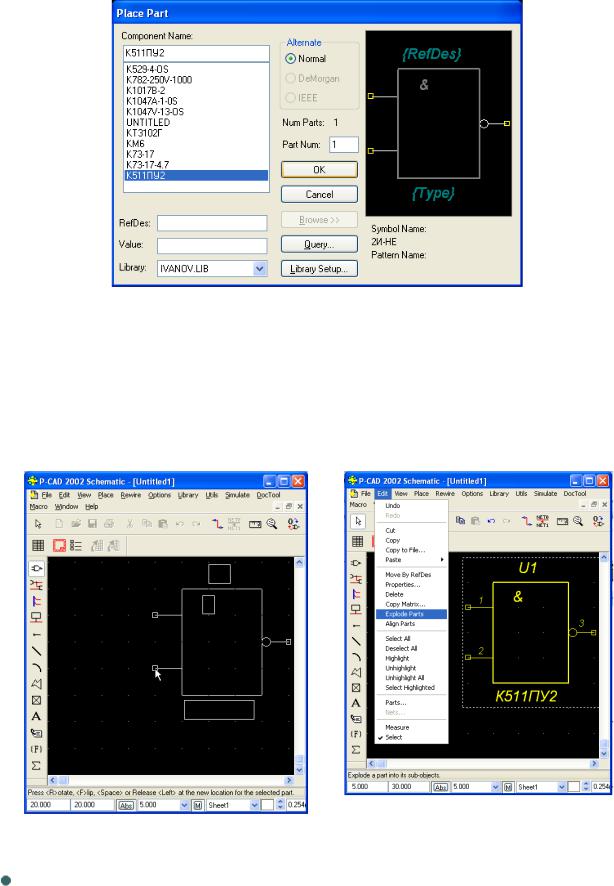Viewport: 614px width, 886px height.
Task: Expand the Paste submenu arrow
Action: pyautogui.click(x=442, y=559)
